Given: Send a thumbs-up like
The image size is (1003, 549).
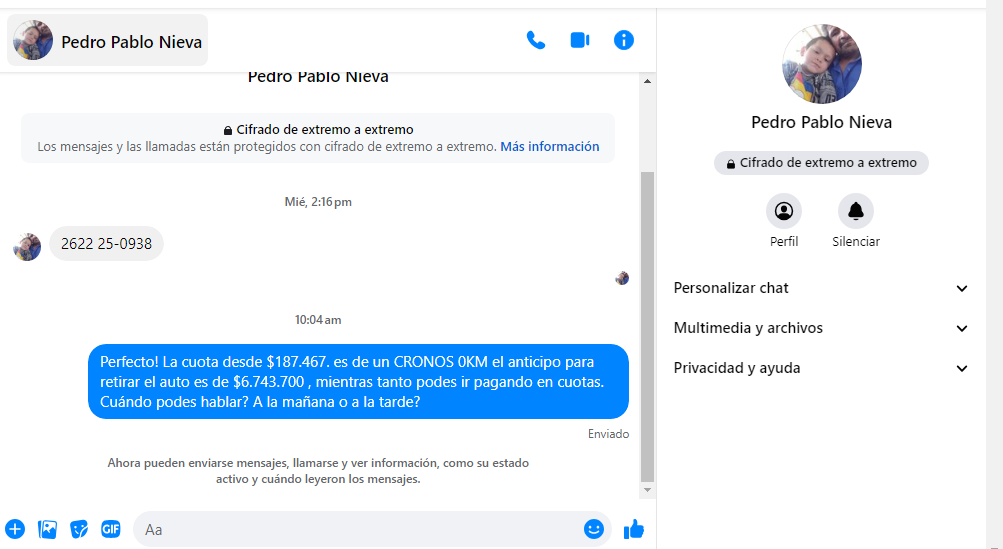Looking at the screenshot, I should [634, 529].
